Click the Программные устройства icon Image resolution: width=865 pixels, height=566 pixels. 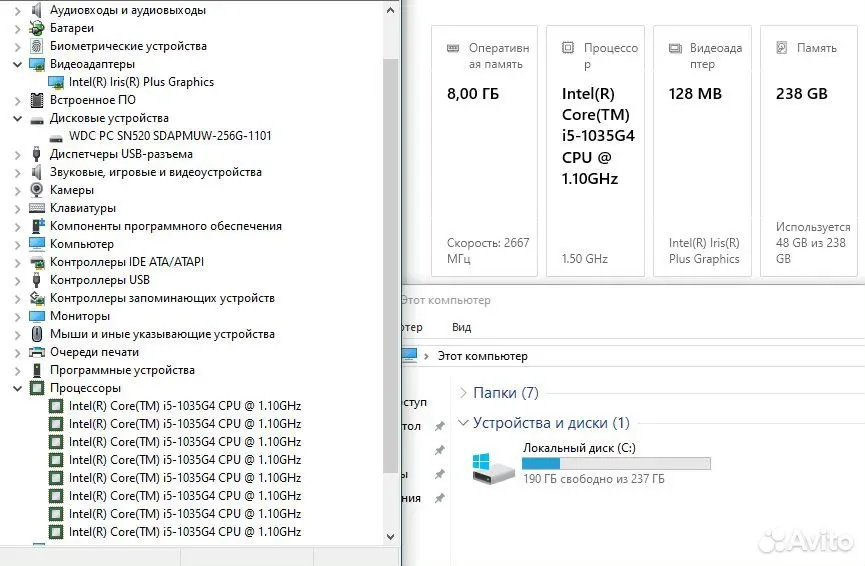(36, 370)
